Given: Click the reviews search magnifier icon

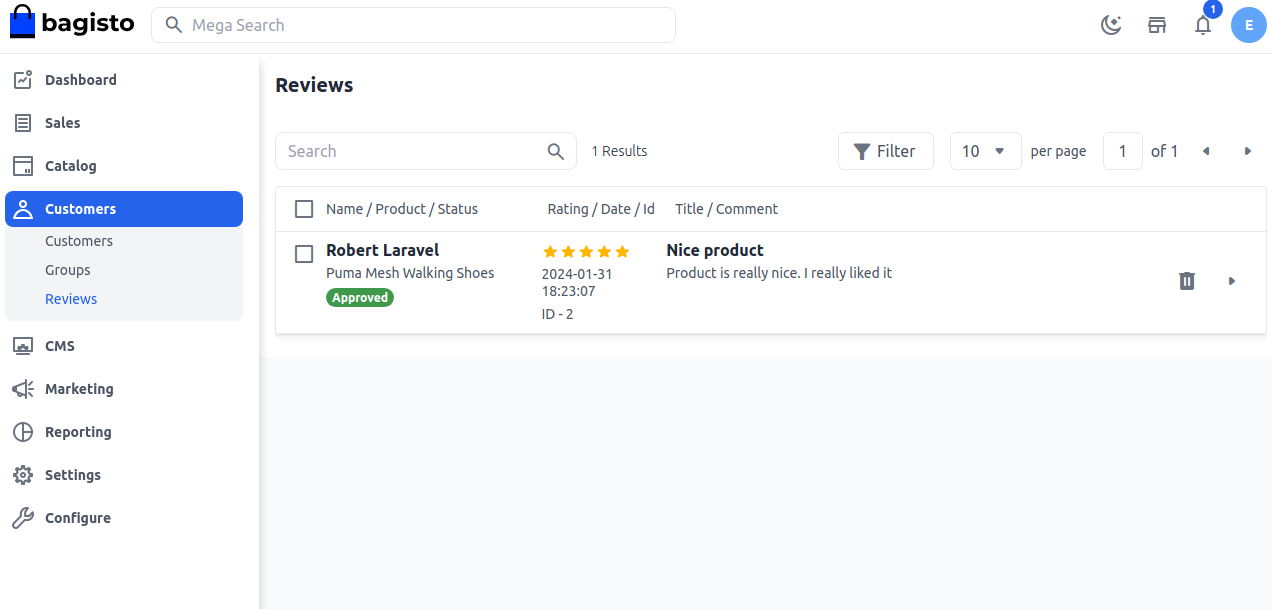Looking at the screenshot, I should coord(556,151).
